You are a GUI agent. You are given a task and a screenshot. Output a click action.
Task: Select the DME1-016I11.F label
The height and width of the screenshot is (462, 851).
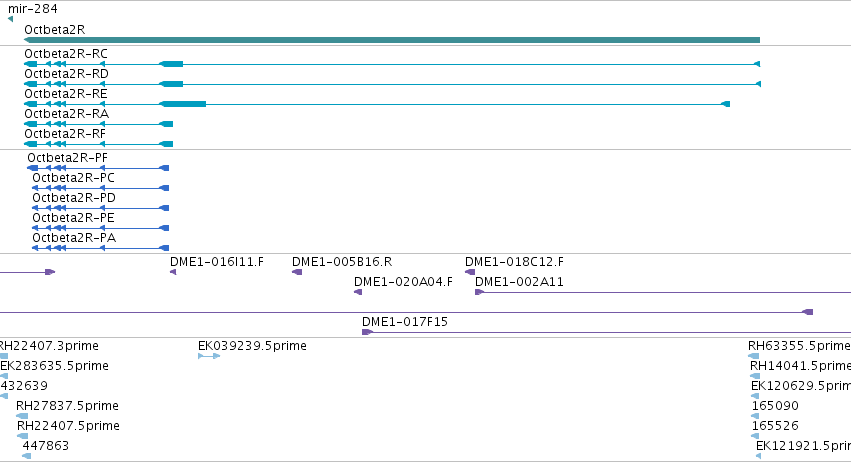tap(217, 262)
